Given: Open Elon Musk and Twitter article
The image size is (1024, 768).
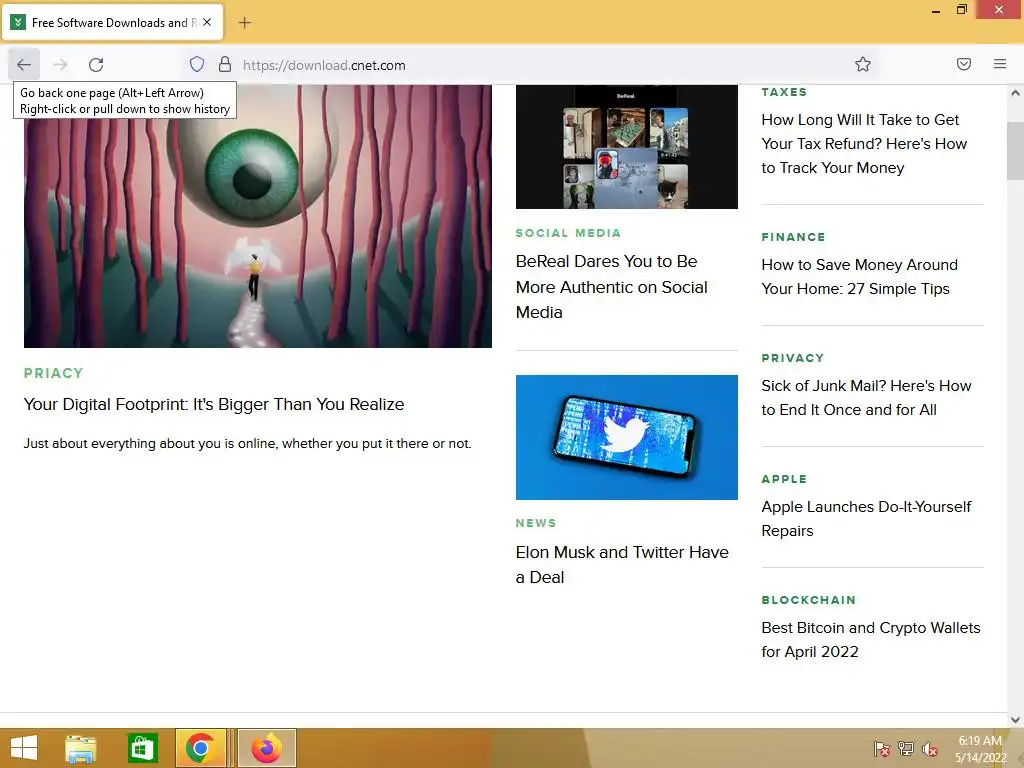Looking at the screenshot, I should [x=622, y=565].
